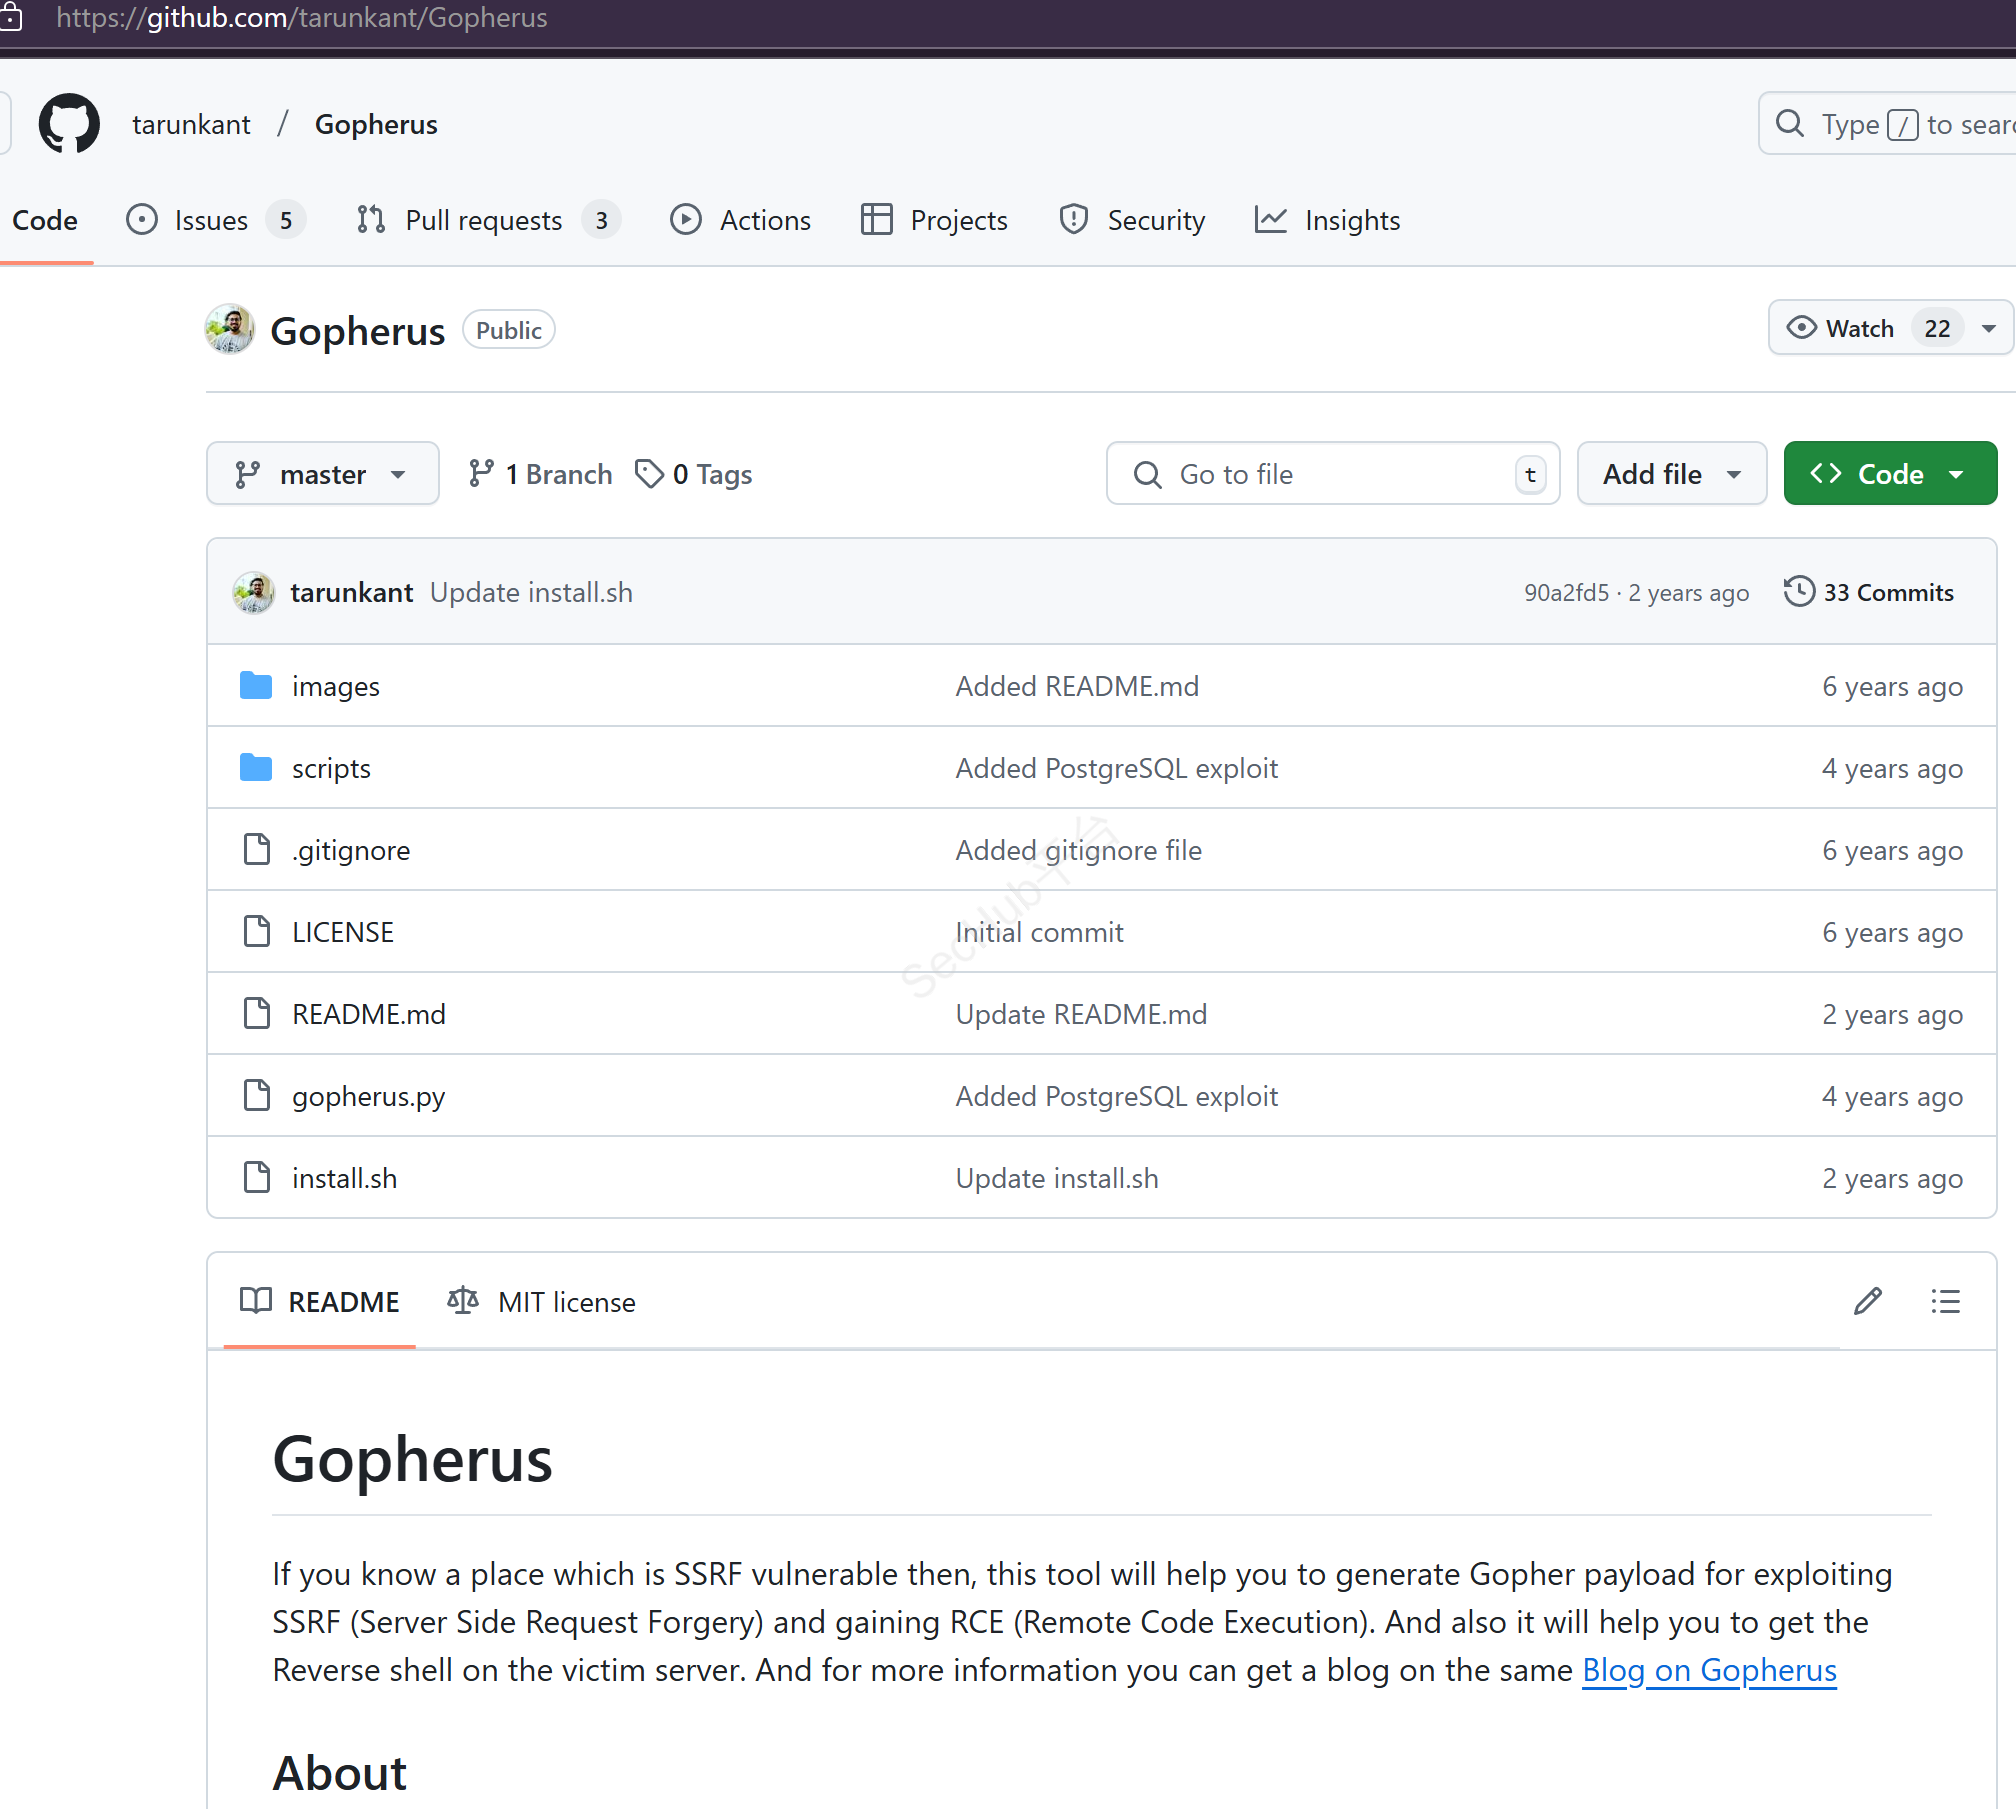This screenshot has height=1809, width=2016.
Task: Click the tarunkant avatar next to Gopherus title
Action: click(x=230, y=330)
